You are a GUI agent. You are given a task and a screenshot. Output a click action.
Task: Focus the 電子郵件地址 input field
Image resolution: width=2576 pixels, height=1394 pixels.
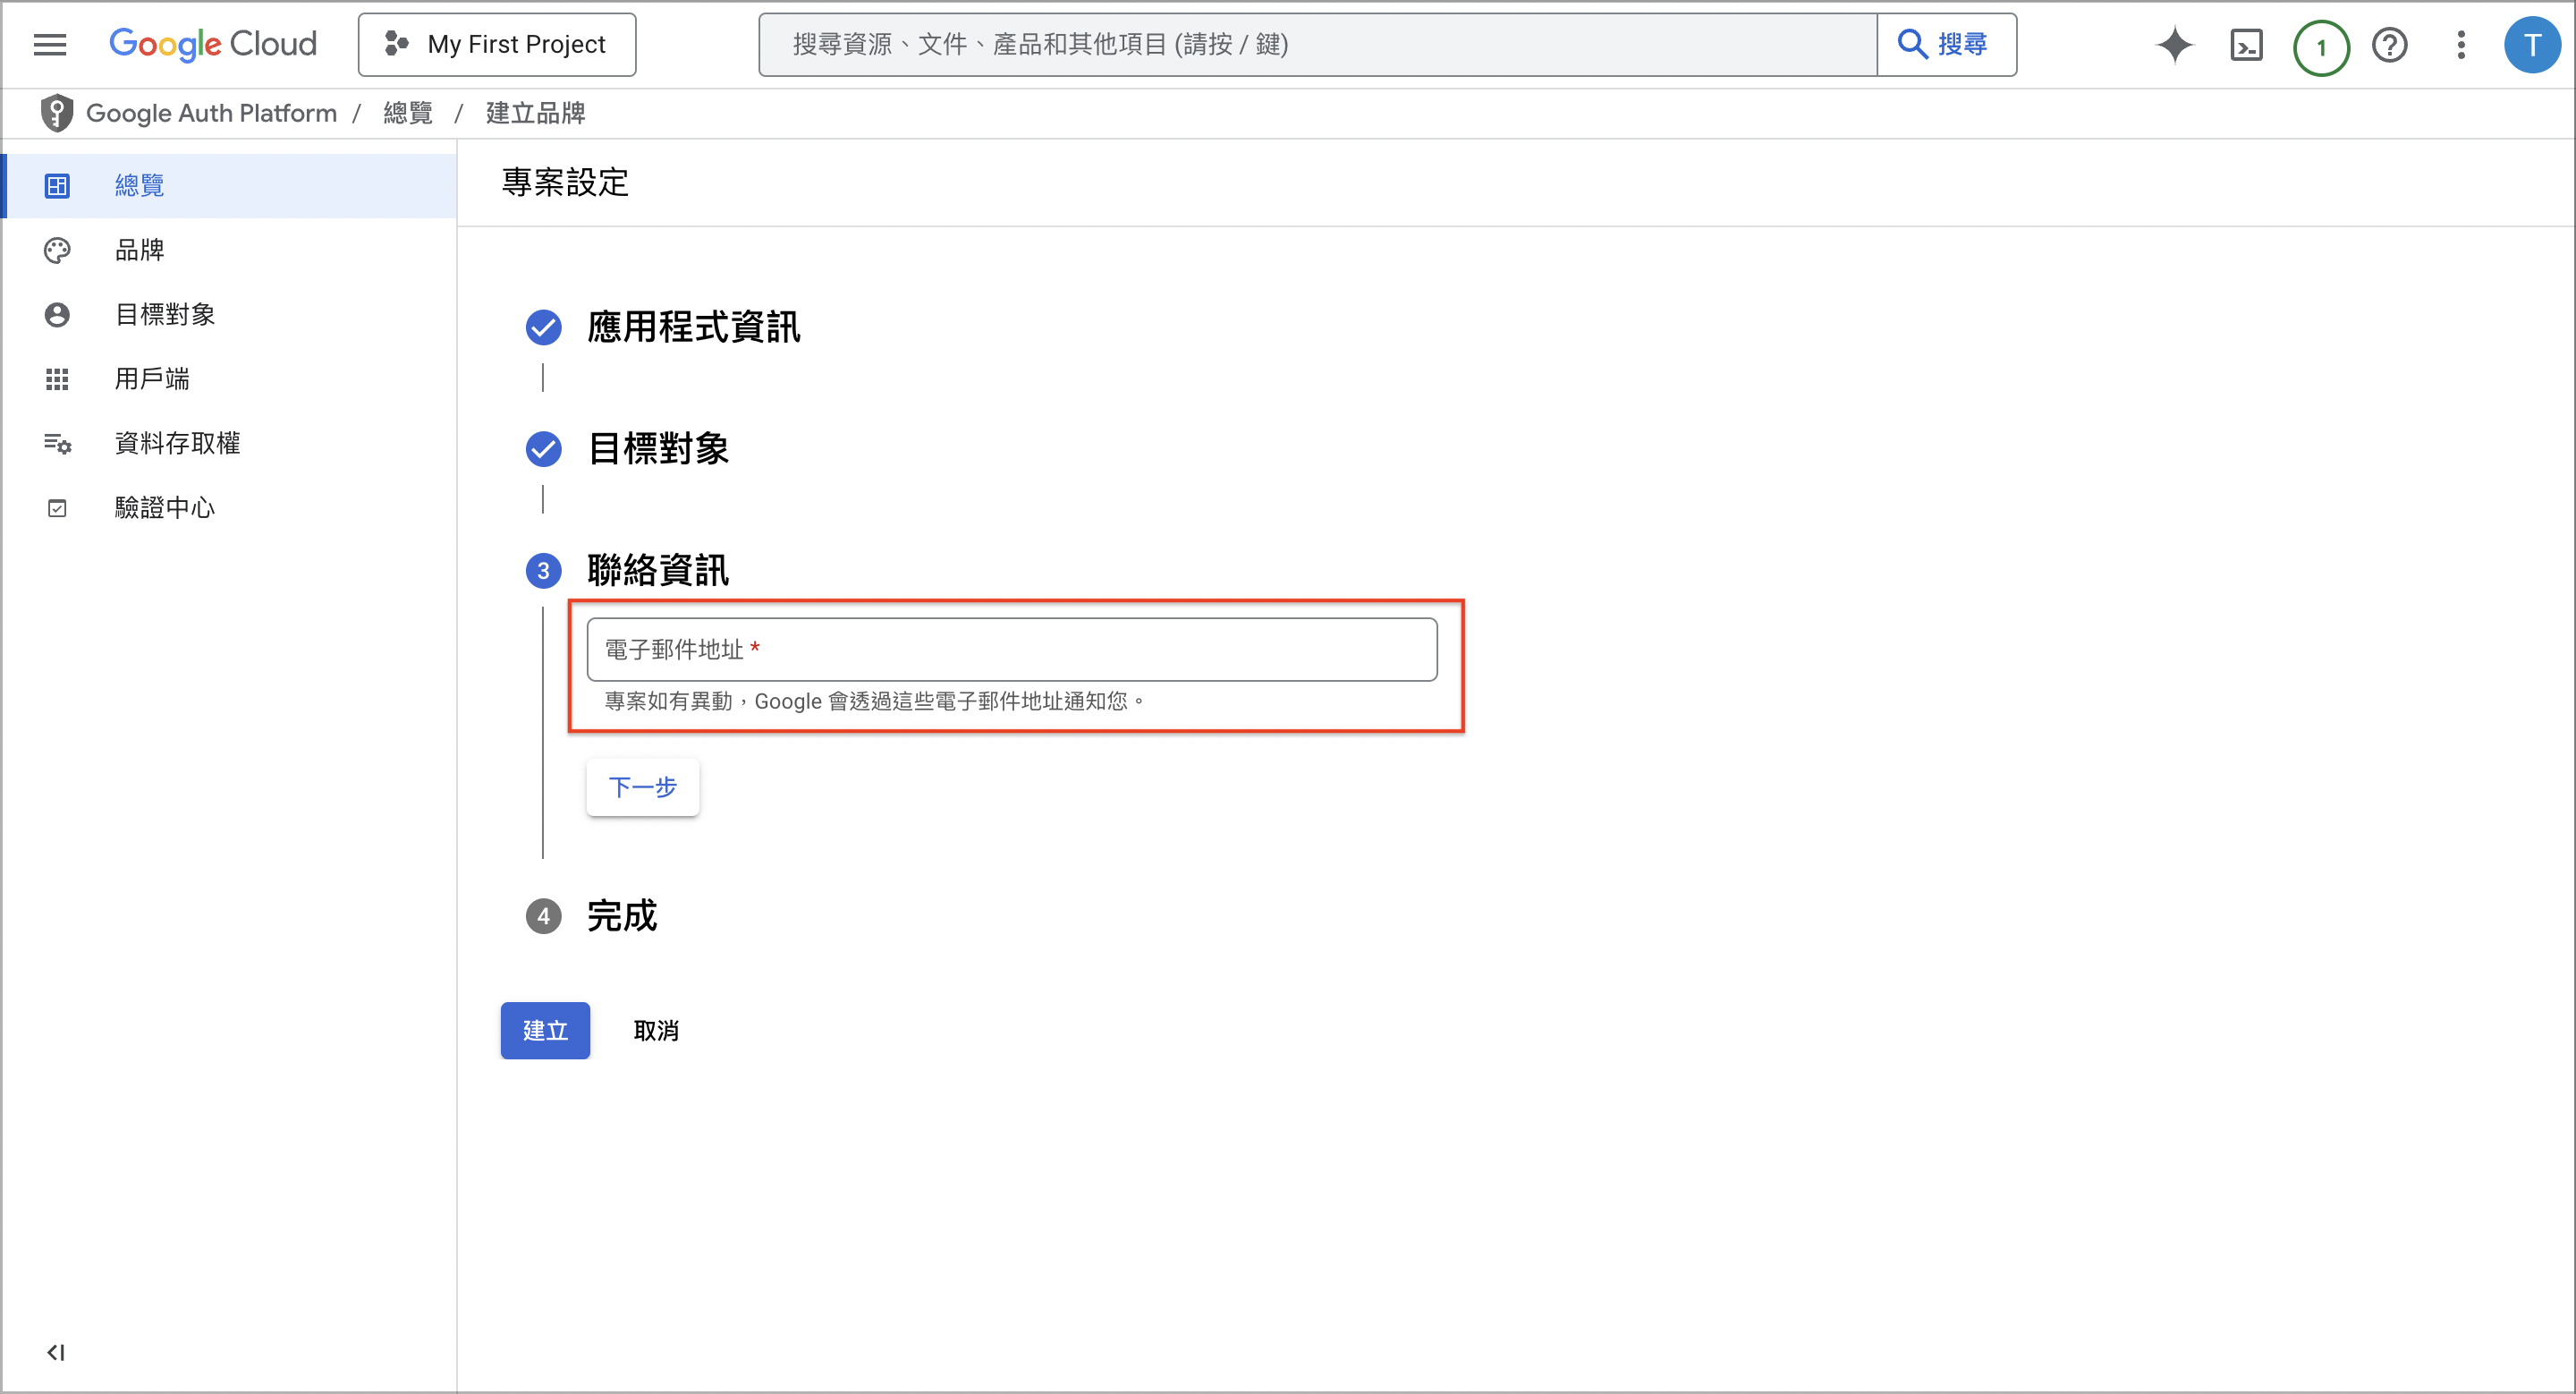1011,650
